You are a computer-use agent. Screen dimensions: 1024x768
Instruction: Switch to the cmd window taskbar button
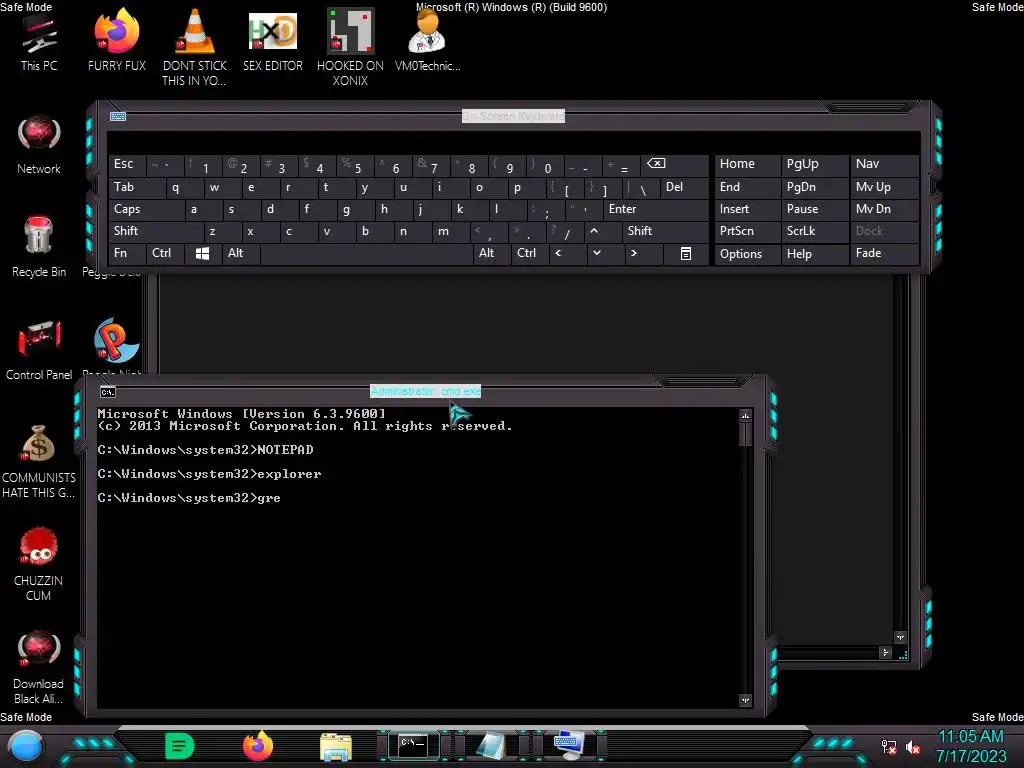[x=413, y=745]
